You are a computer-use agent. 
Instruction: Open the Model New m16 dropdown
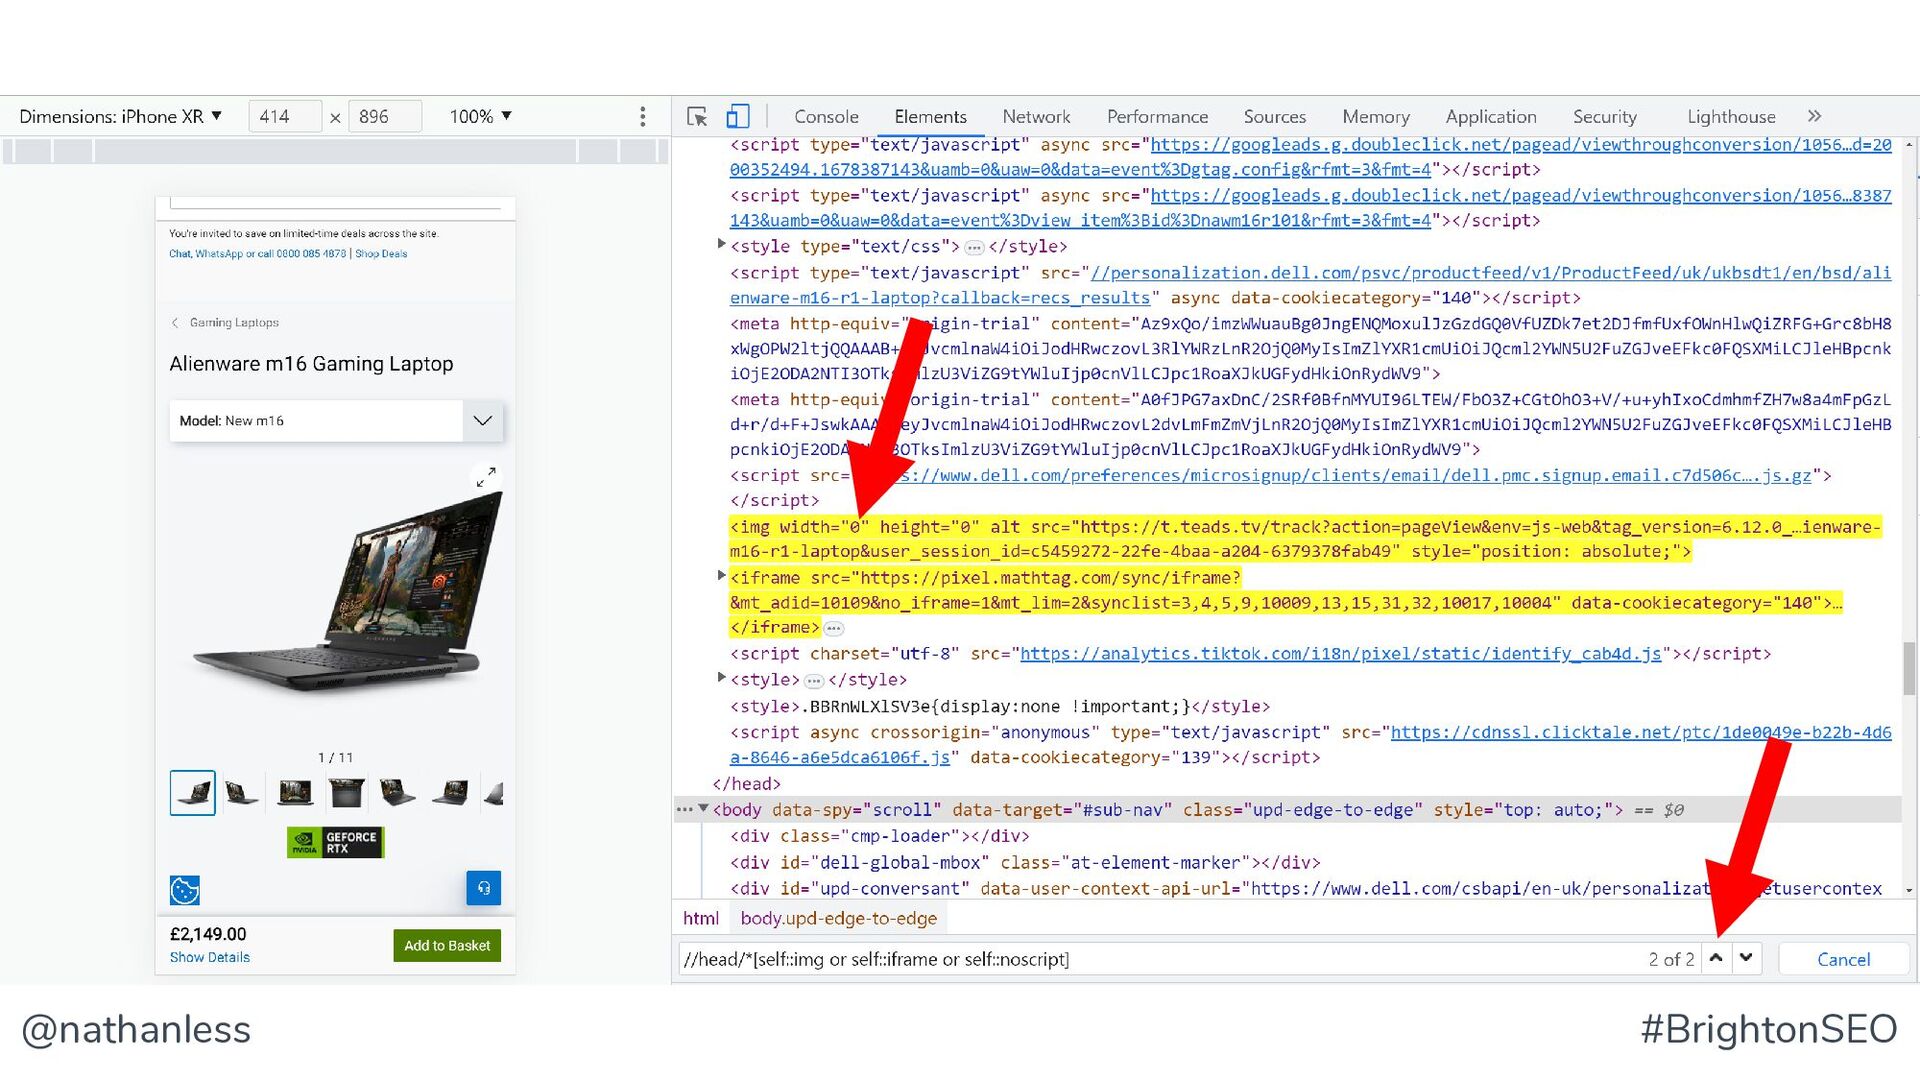pyautogui.click(x=336, y=421)
